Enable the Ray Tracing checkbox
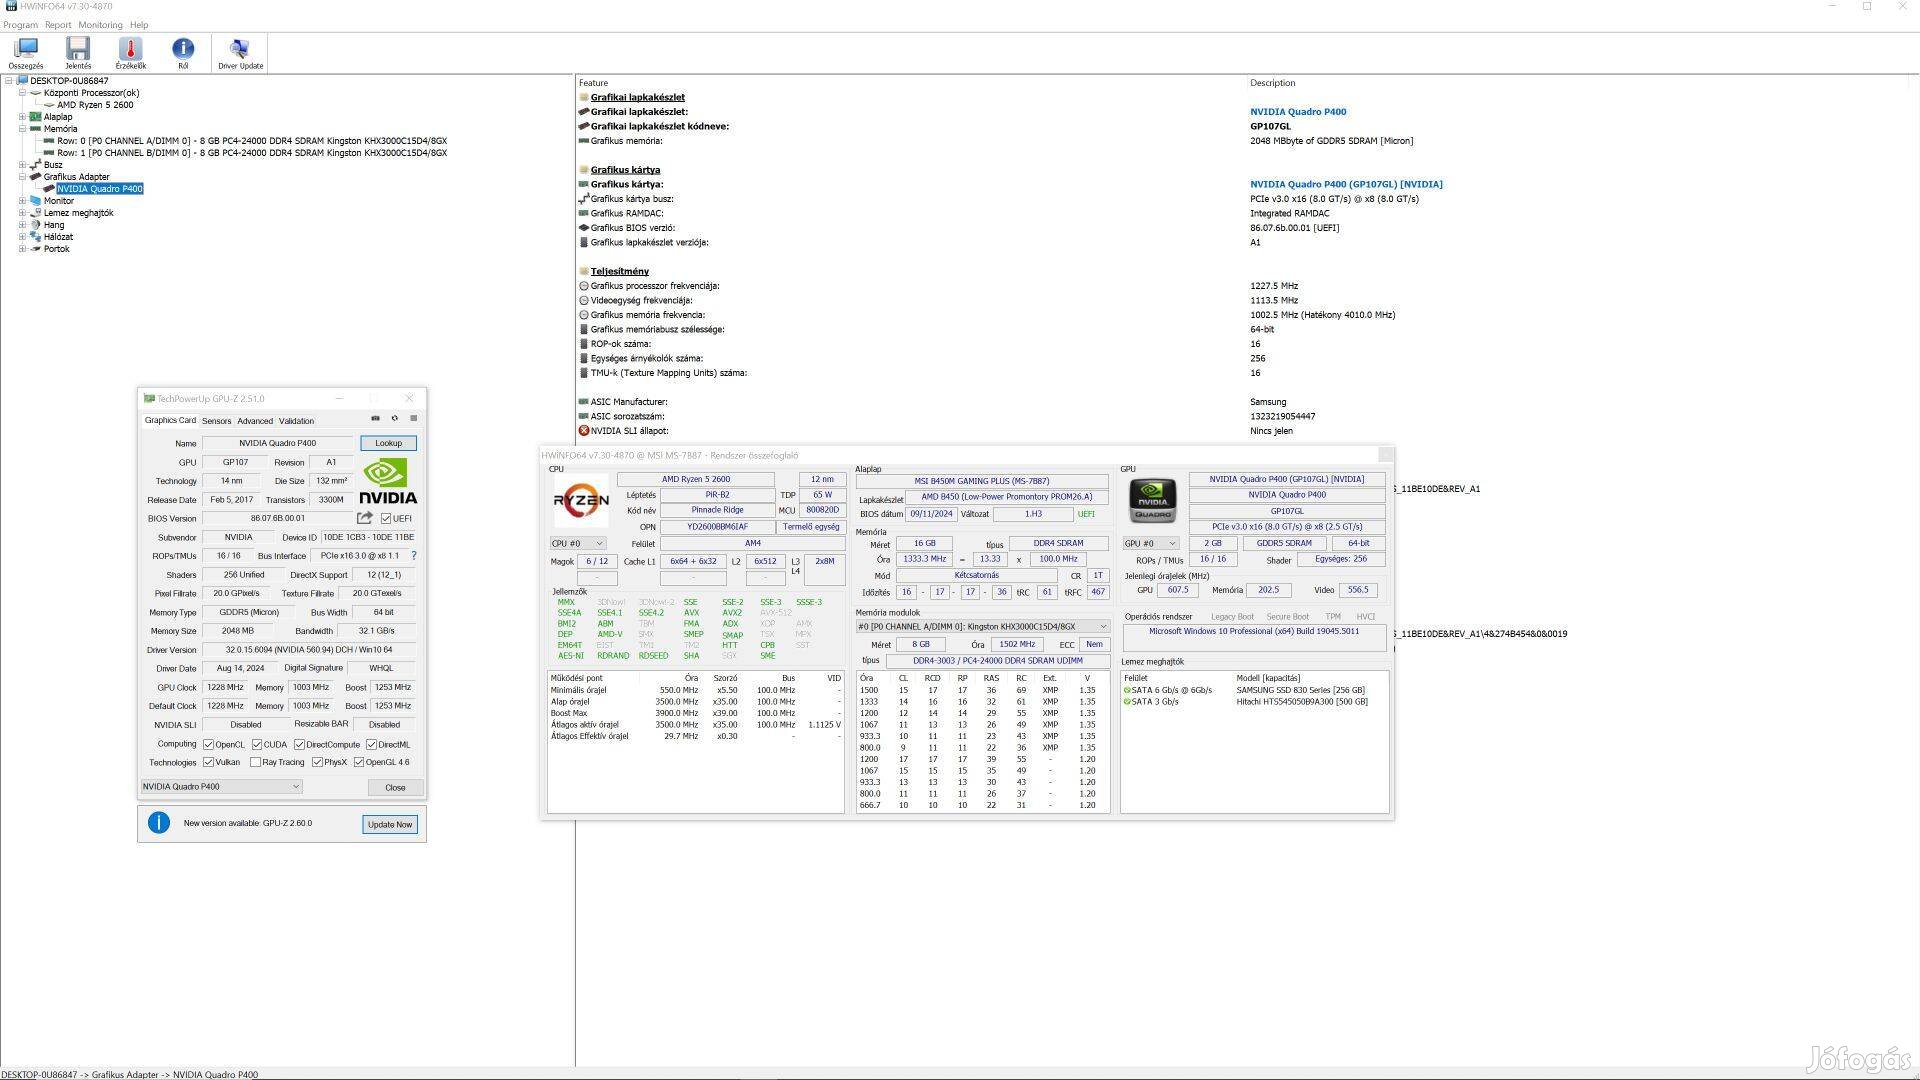This screenshot has height=1080, width=1920. [x=255, y=763]
